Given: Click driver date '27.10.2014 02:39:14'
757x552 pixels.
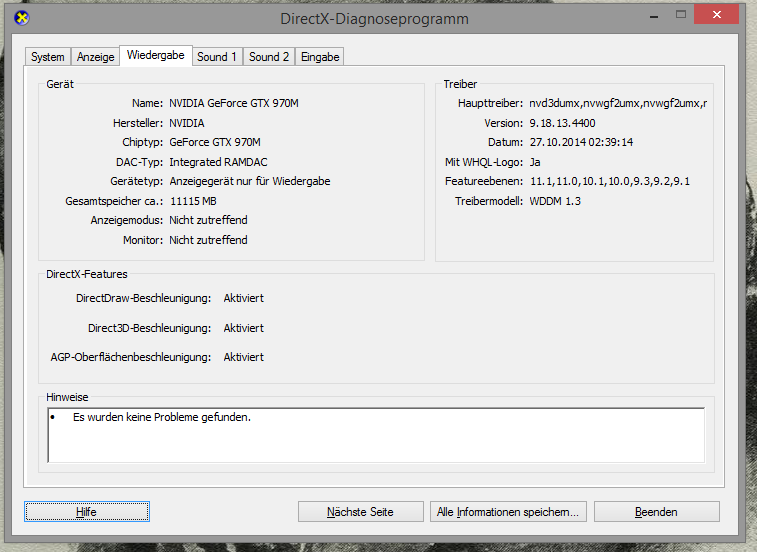Looking at the screenshot, I should click(581, 142).
